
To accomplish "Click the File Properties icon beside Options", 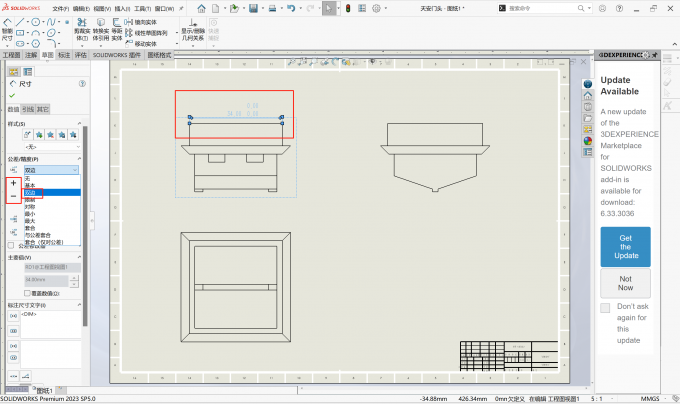I will pos(362,8).
